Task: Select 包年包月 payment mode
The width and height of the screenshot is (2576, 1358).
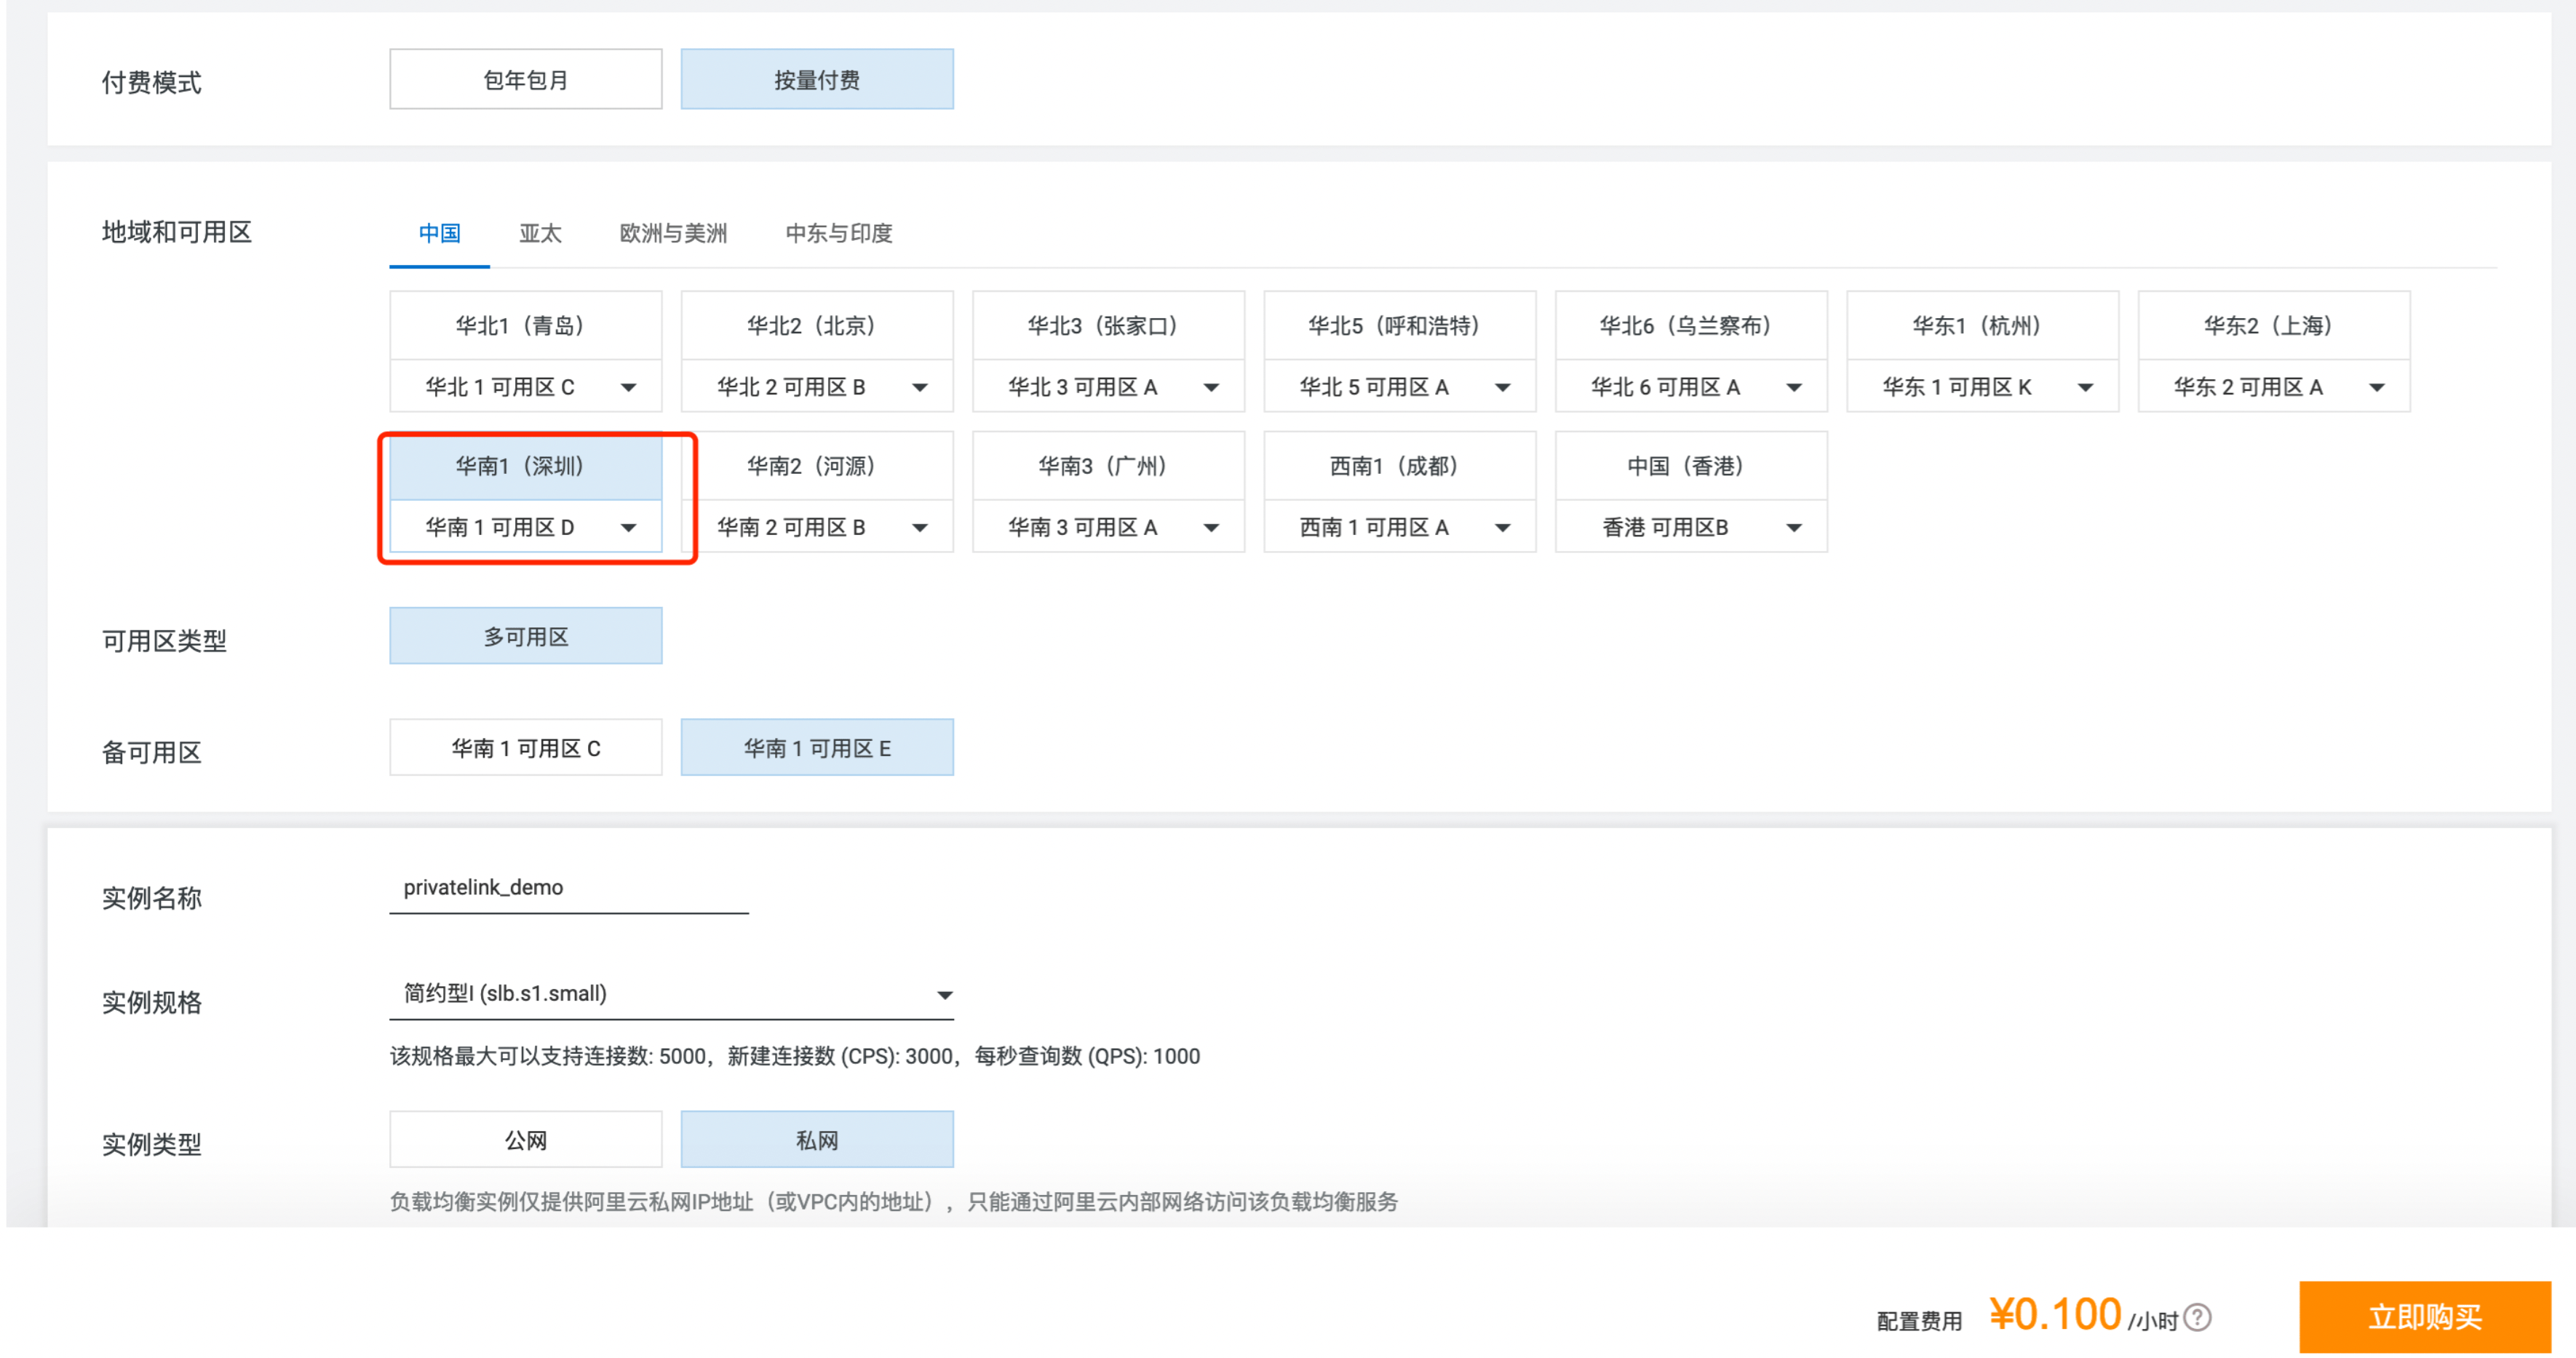Action: (x=524, y=79)
